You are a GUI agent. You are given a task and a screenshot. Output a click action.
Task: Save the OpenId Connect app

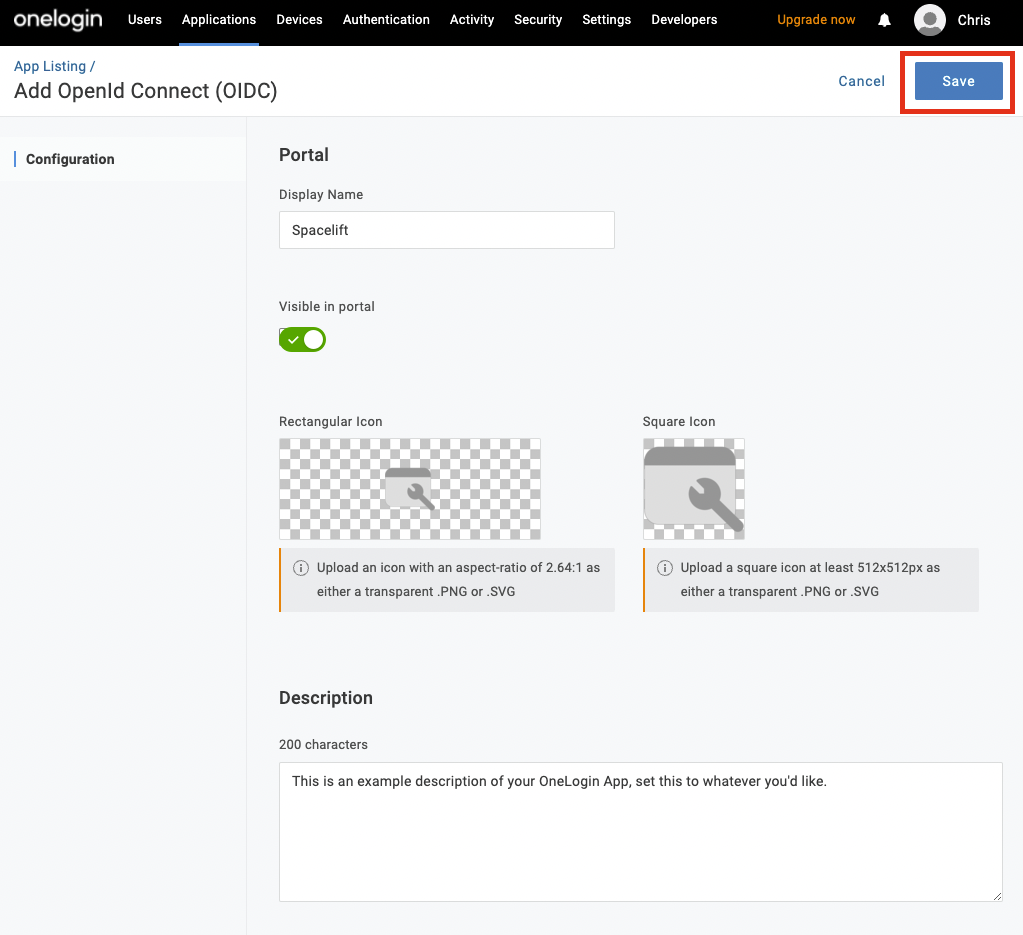pos(957,81)
